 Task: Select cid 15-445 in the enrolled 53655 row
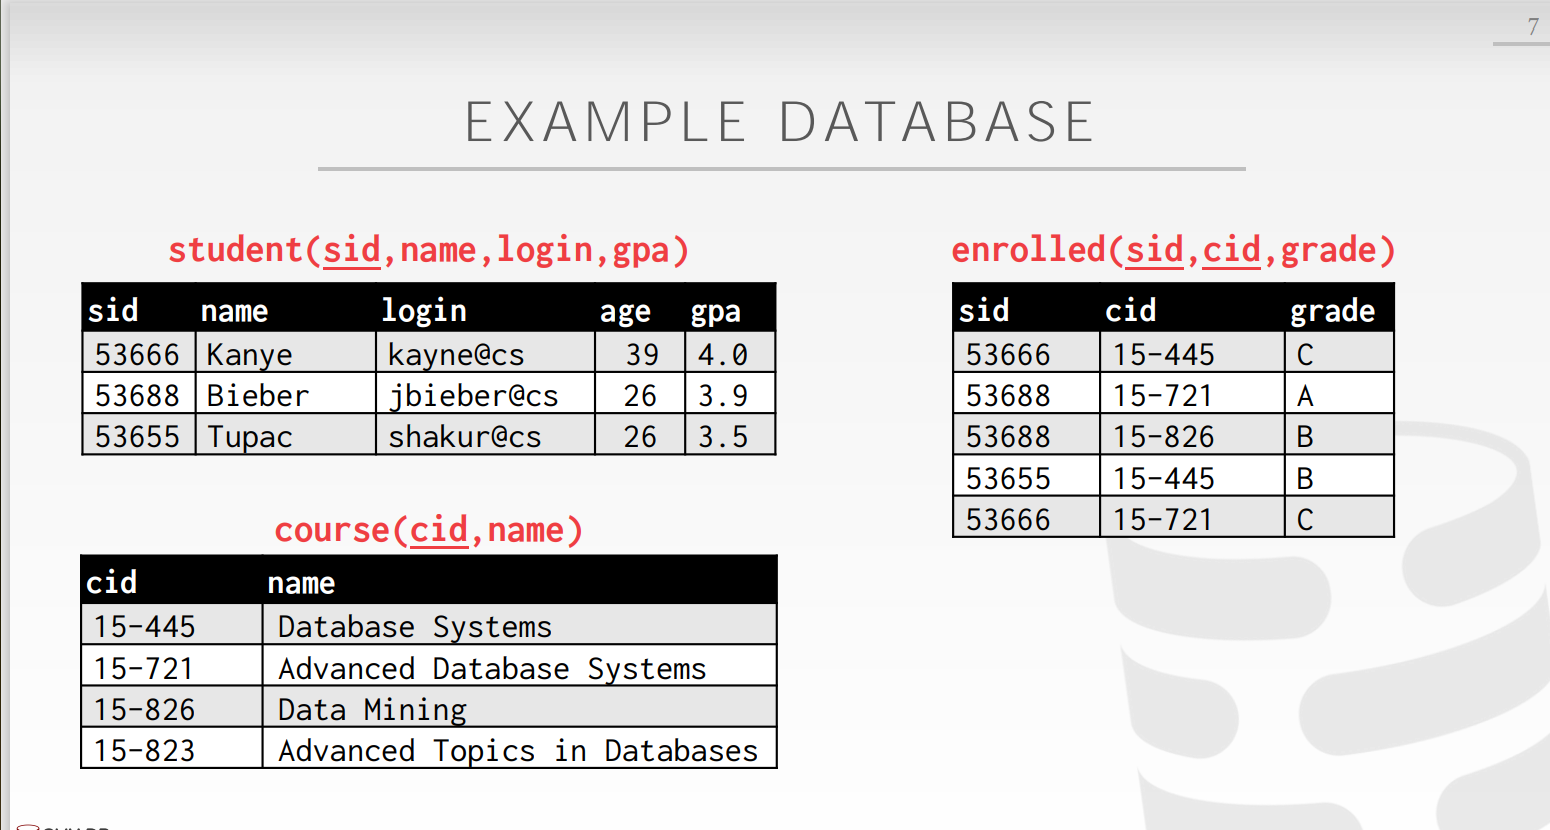1164,479
